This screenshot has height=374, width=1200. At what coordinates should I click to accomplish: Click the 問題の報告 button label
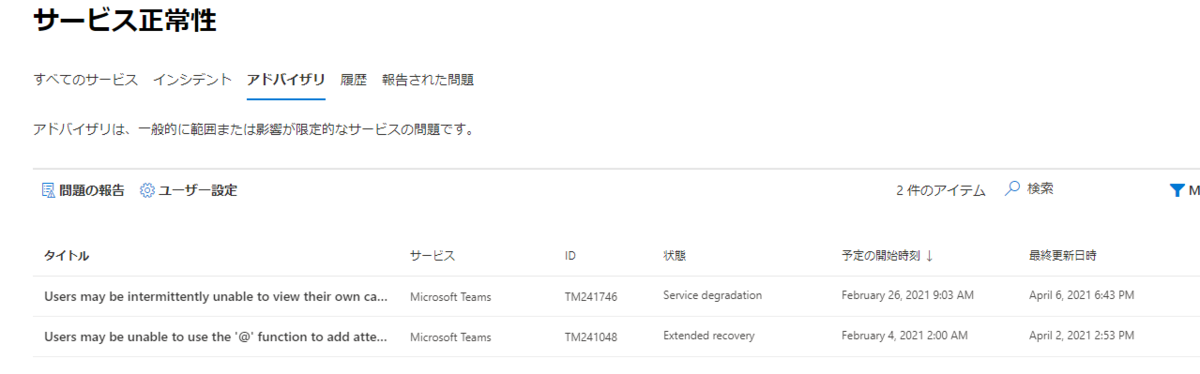tap(92, 190)
